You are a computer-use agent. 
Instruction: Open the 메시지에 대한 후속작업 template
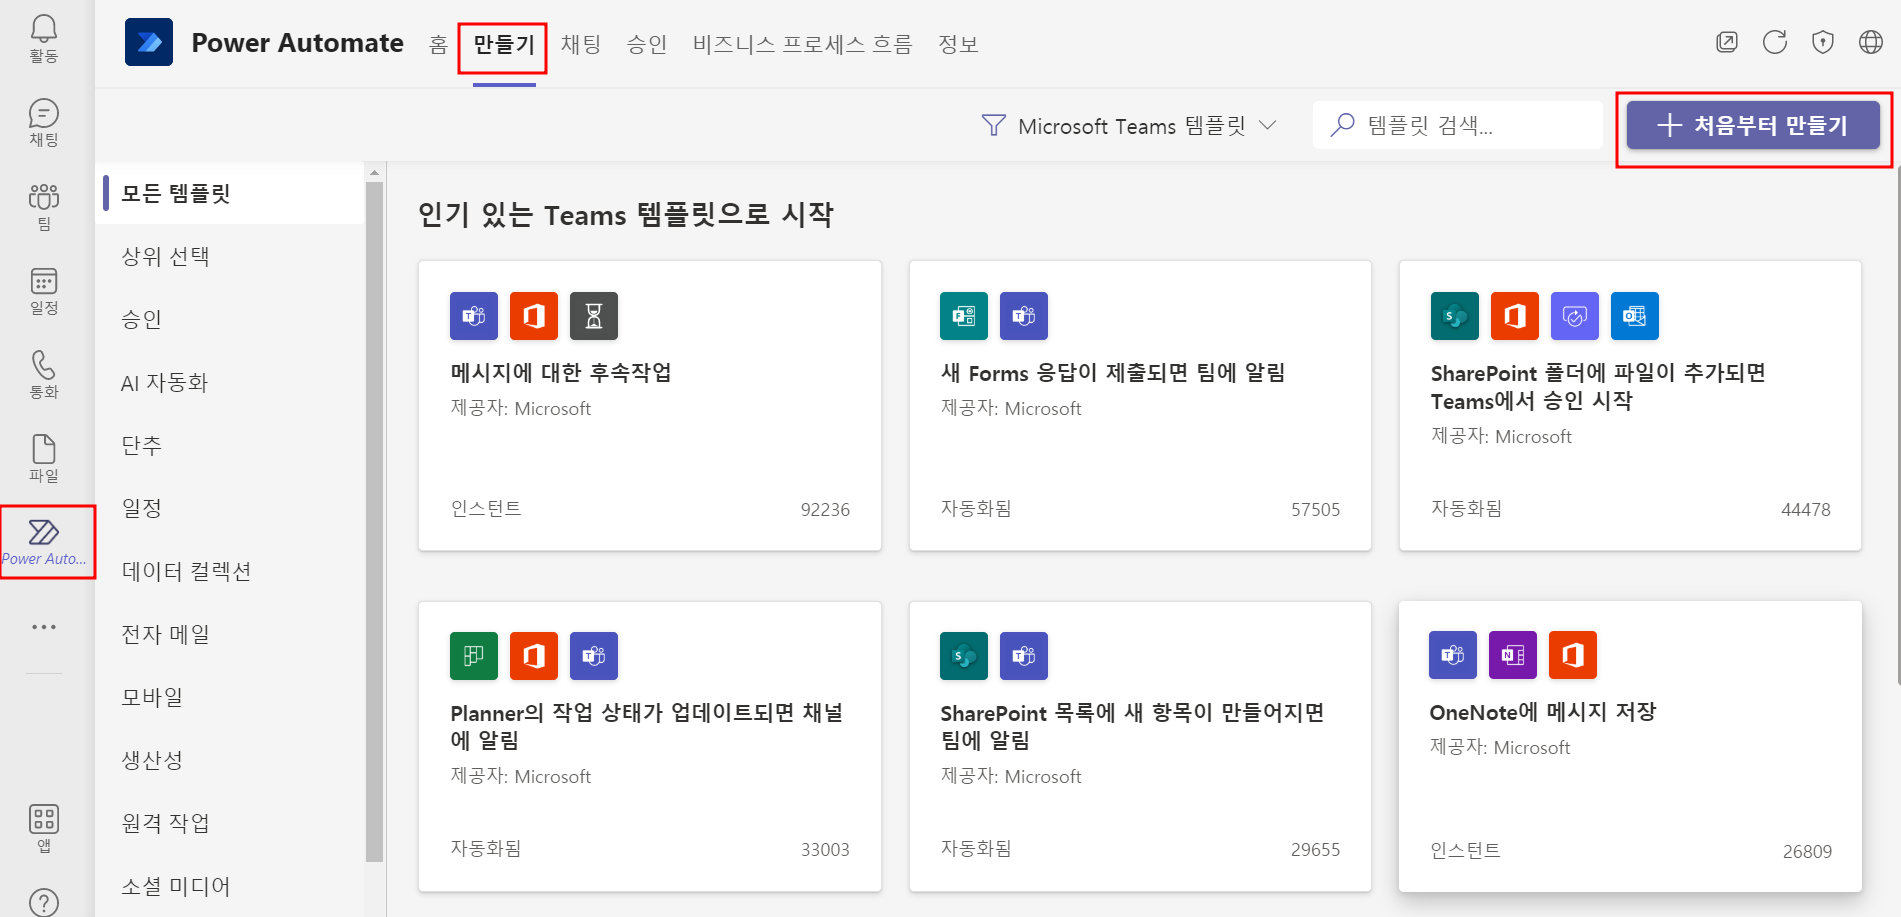click(650, 405)
